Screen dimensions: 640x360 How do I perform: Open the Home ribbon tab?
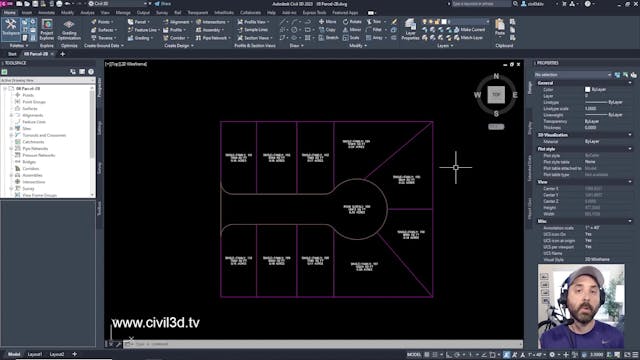9,13
